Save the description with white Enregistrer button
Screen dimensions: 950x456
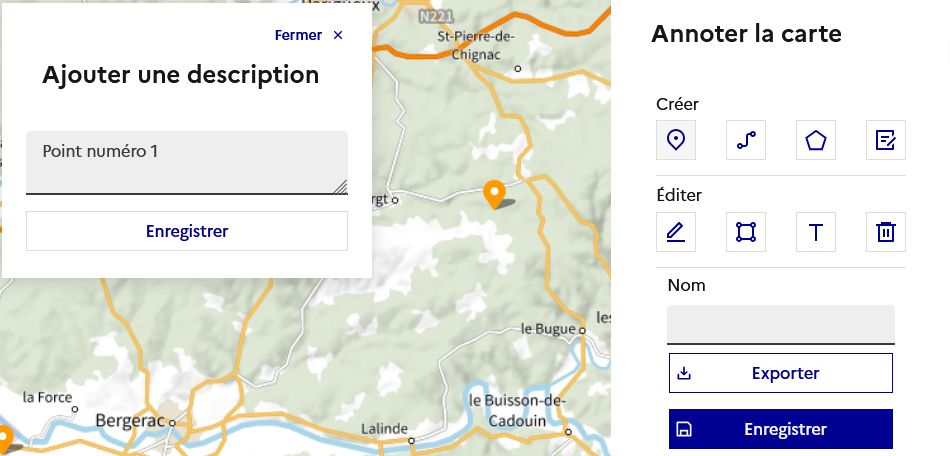(187, 231)
